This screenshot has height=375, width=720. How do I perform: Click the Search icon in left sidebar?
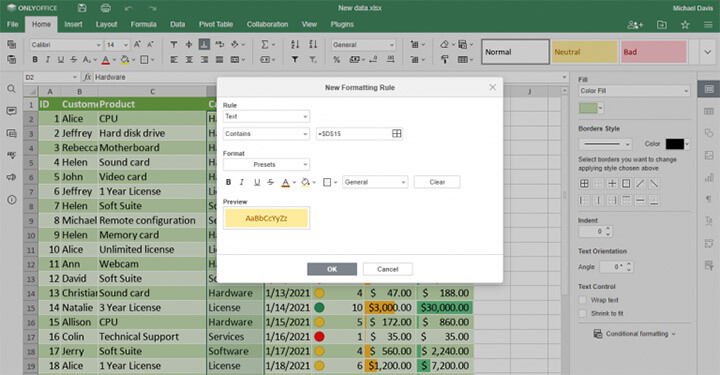coord(11,89)
